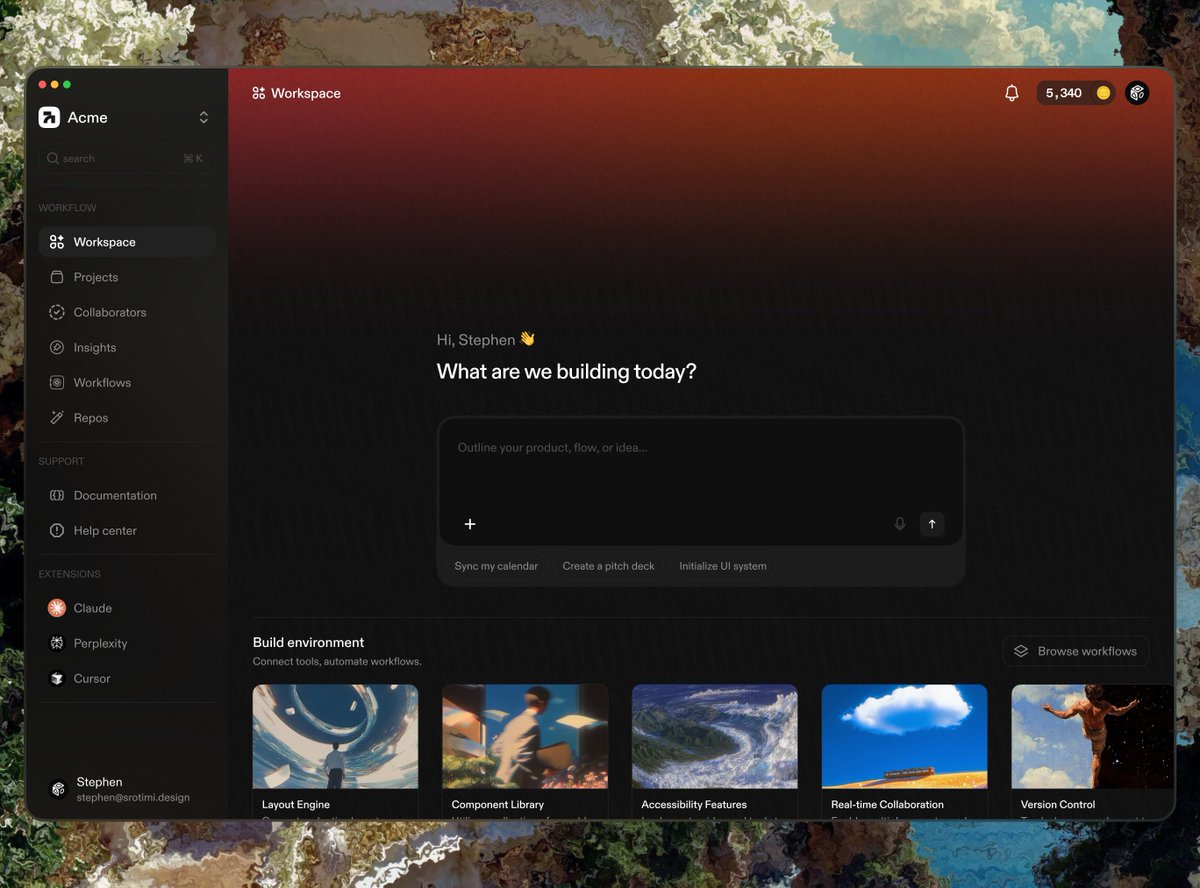Click the 'Accessibility Features' card title
This screenshot has width=1200, height=888.
(x=694, y=804)
